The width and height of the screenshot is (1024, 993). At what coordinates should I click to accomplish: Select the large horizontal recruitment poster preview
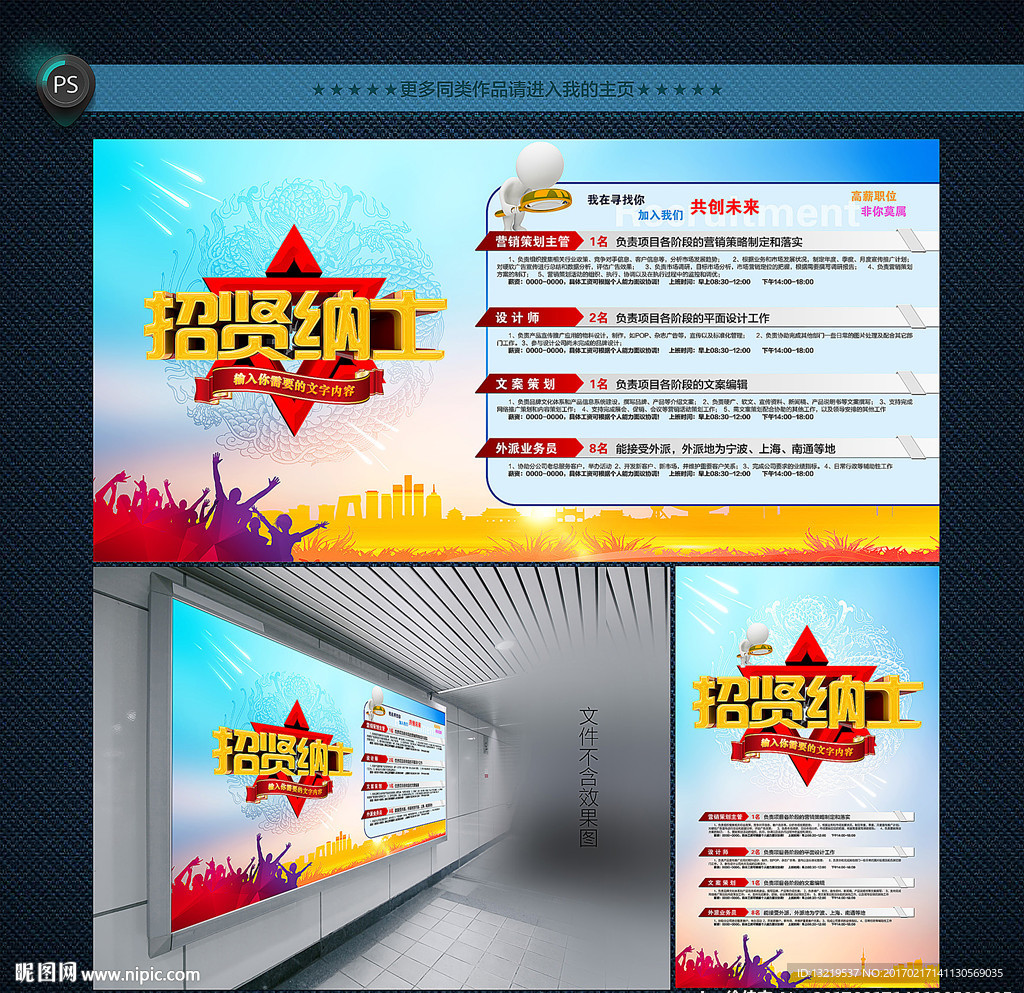click(516, 350)
